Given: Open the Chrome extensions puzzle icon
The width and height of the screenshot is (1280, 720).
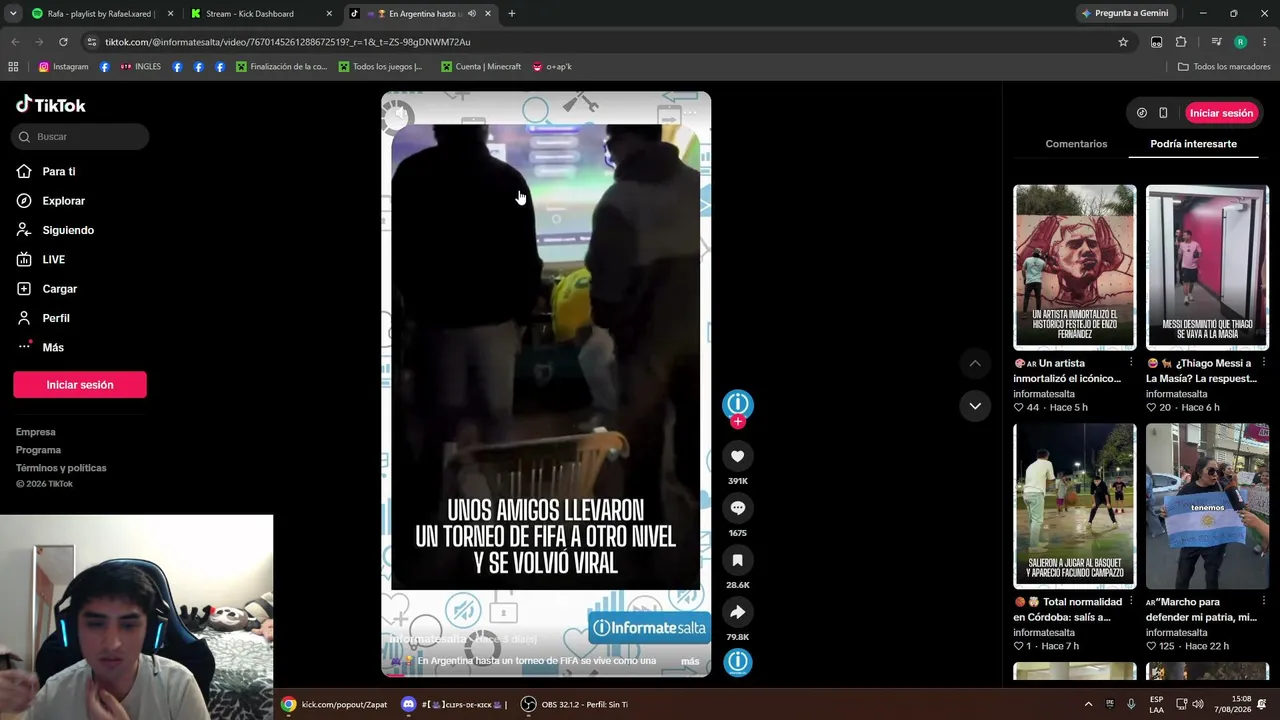Looking at the screenshot, I should coord(1181,42).
